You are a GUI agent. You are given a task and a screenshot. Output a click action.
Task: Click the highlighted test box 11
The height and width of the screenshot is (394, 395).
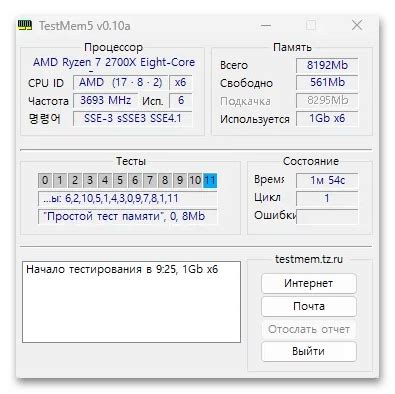tap(210, 180)
